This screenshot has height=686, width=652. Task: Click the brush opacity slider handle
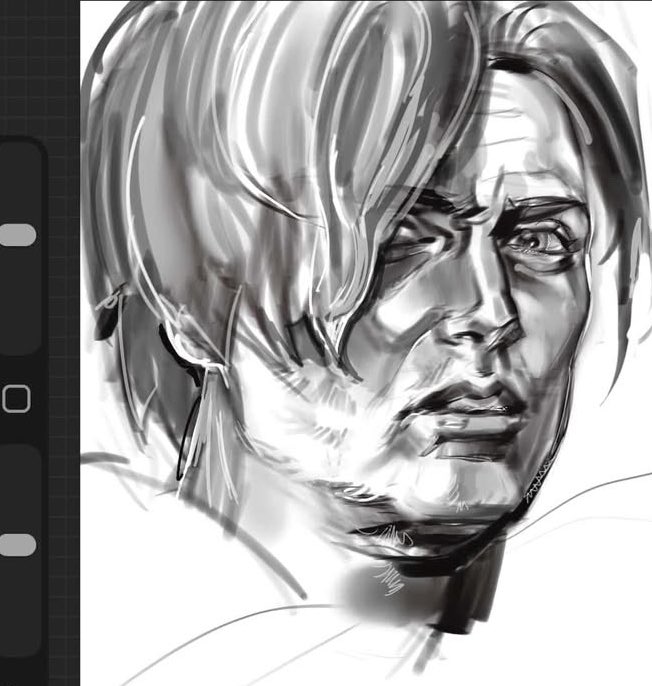pyautogui.click(x=17, y=545)
